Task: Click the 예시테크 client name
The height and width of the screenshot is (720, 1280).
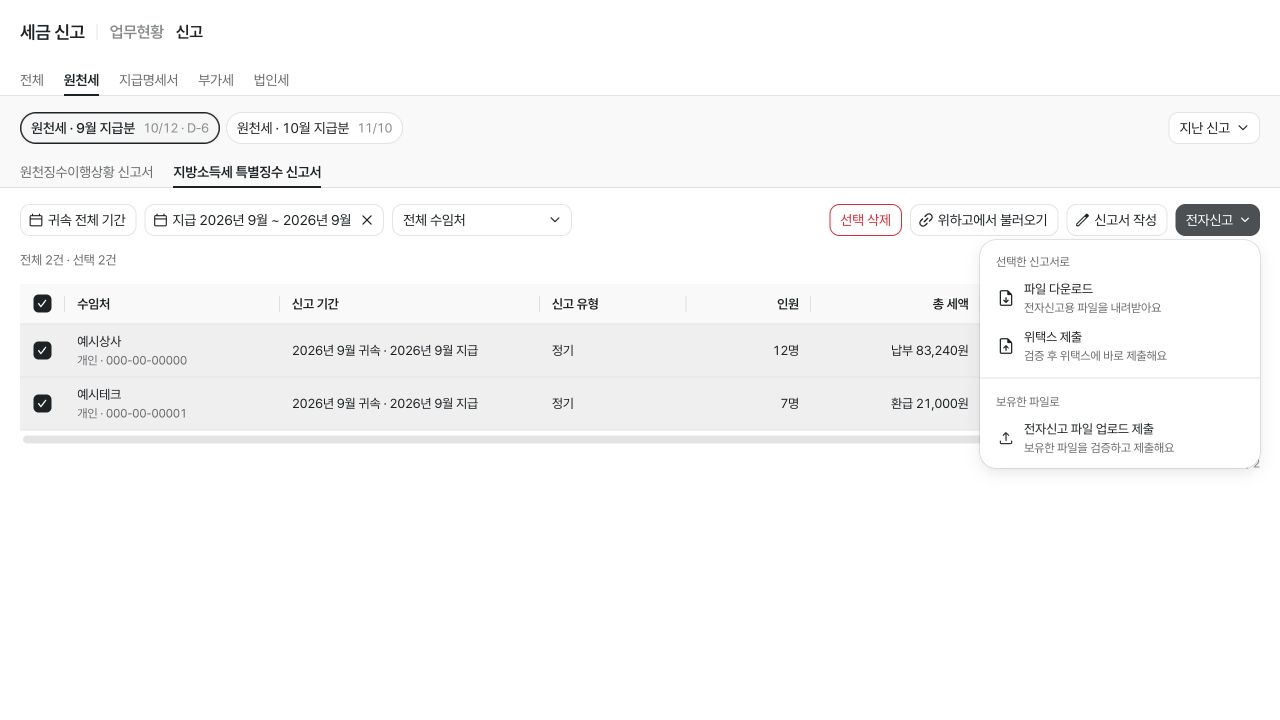Action: [99, 395]
